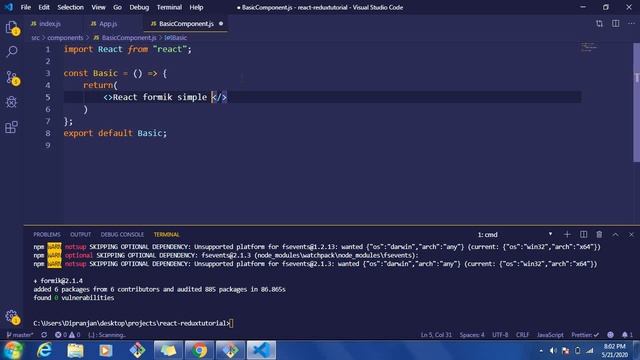
Task: Split the terminal panel
Action: 583,234
